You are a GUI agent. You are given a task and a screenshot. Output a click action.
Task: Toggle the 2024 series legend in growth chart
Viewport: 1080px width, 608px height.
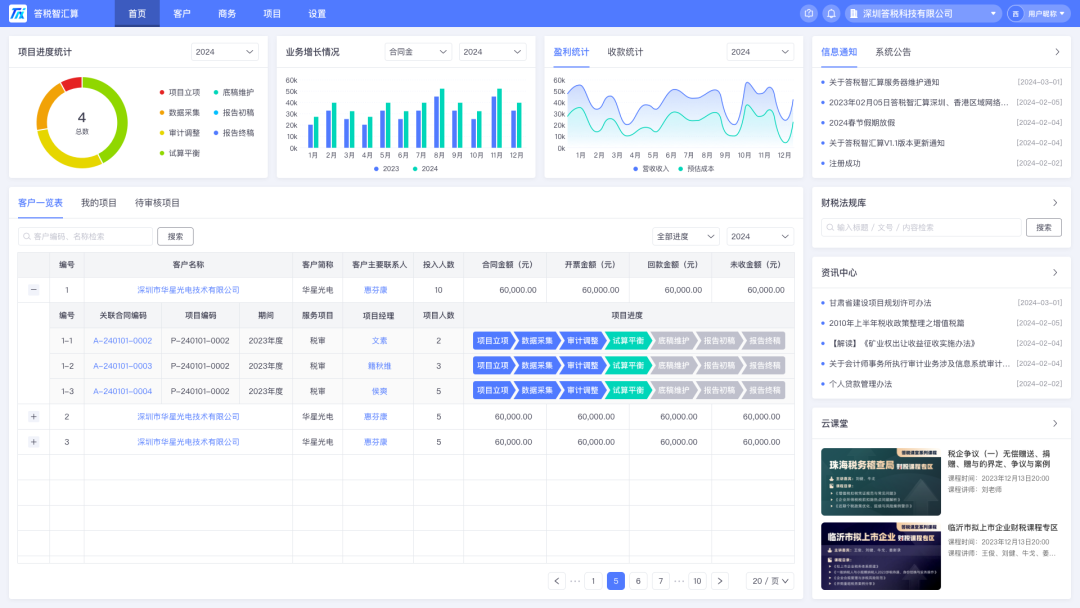click(x=425, y=169)
